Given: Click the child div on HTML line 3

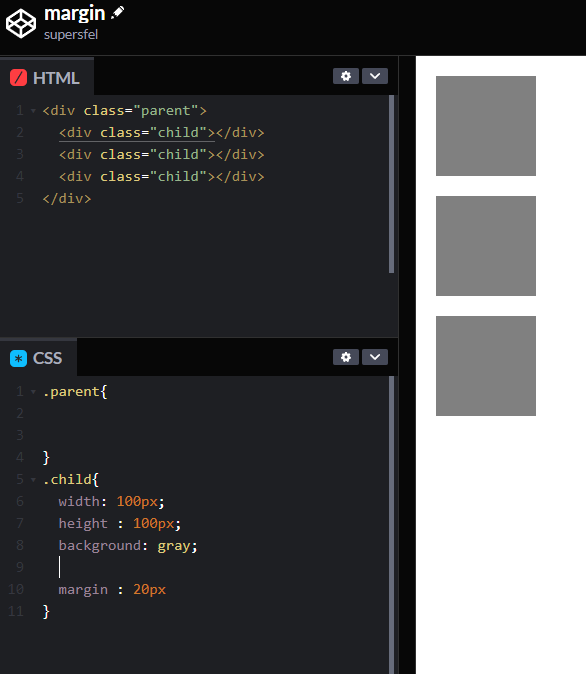Looking at the screenshot, I should tap(162, 154).
